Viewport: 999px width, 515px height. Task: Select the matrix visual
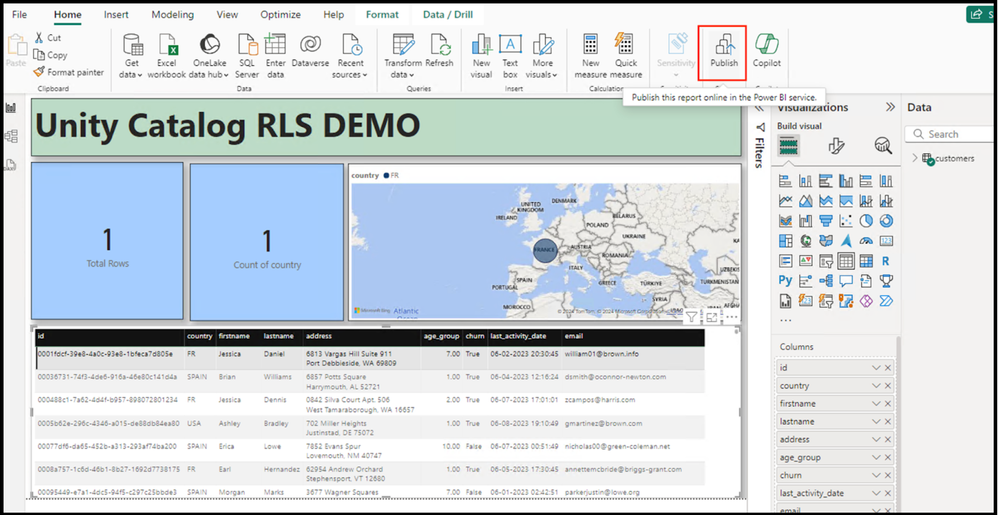pos(866,261)
